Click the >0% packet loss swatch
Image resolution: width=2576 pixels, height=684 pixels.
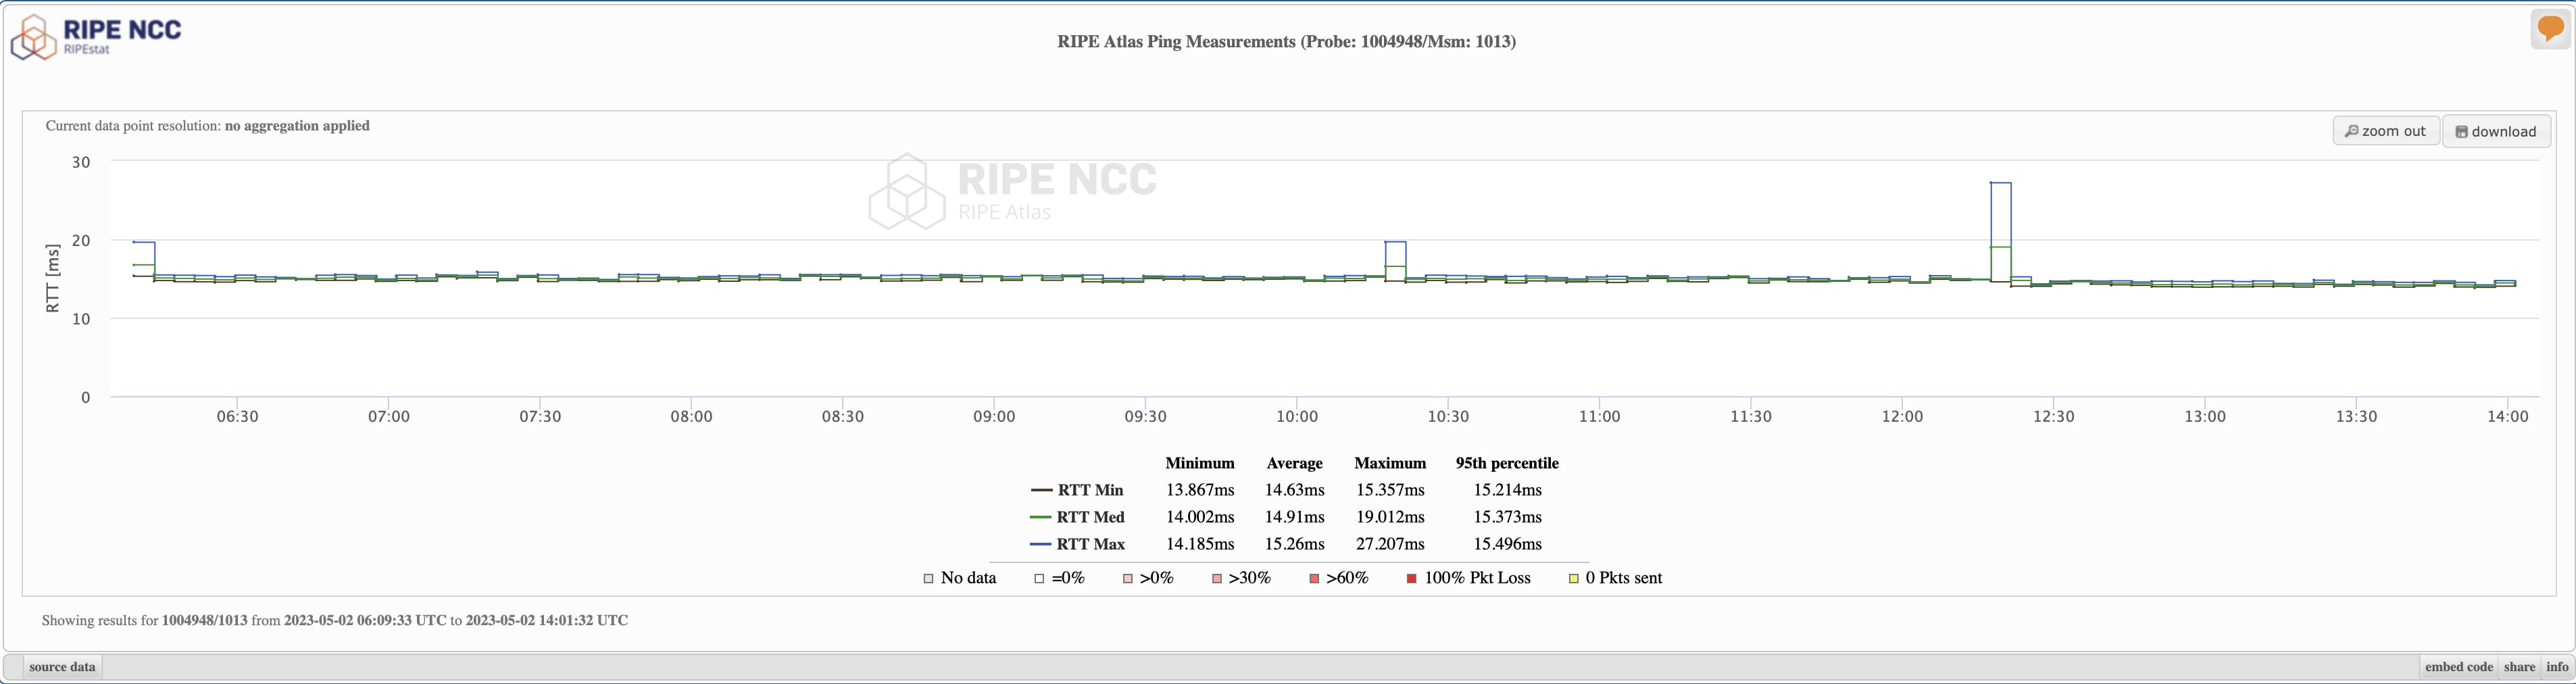pos(1127,579)
